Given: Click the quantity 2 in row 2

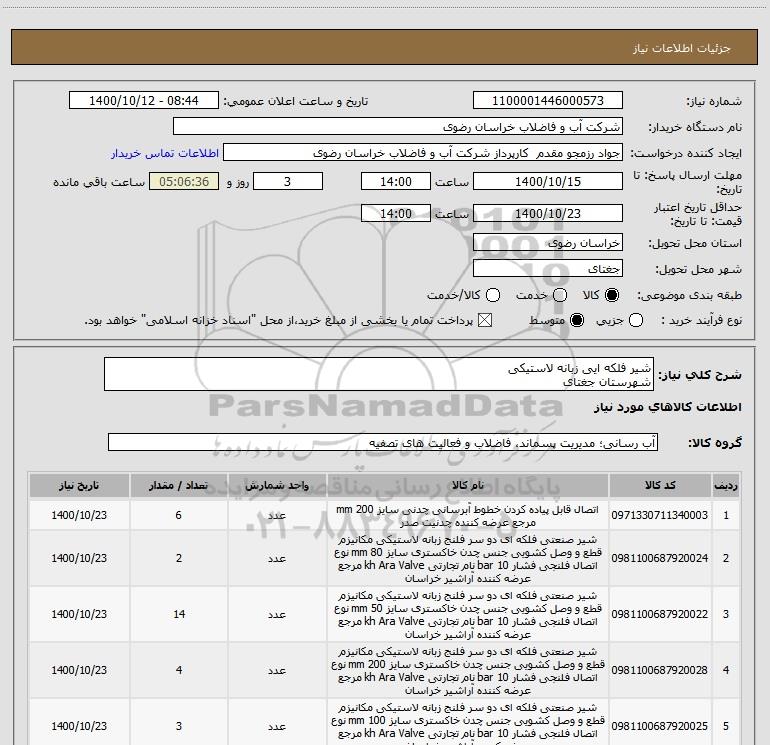Looking at the screenshot, I should 179,558.
